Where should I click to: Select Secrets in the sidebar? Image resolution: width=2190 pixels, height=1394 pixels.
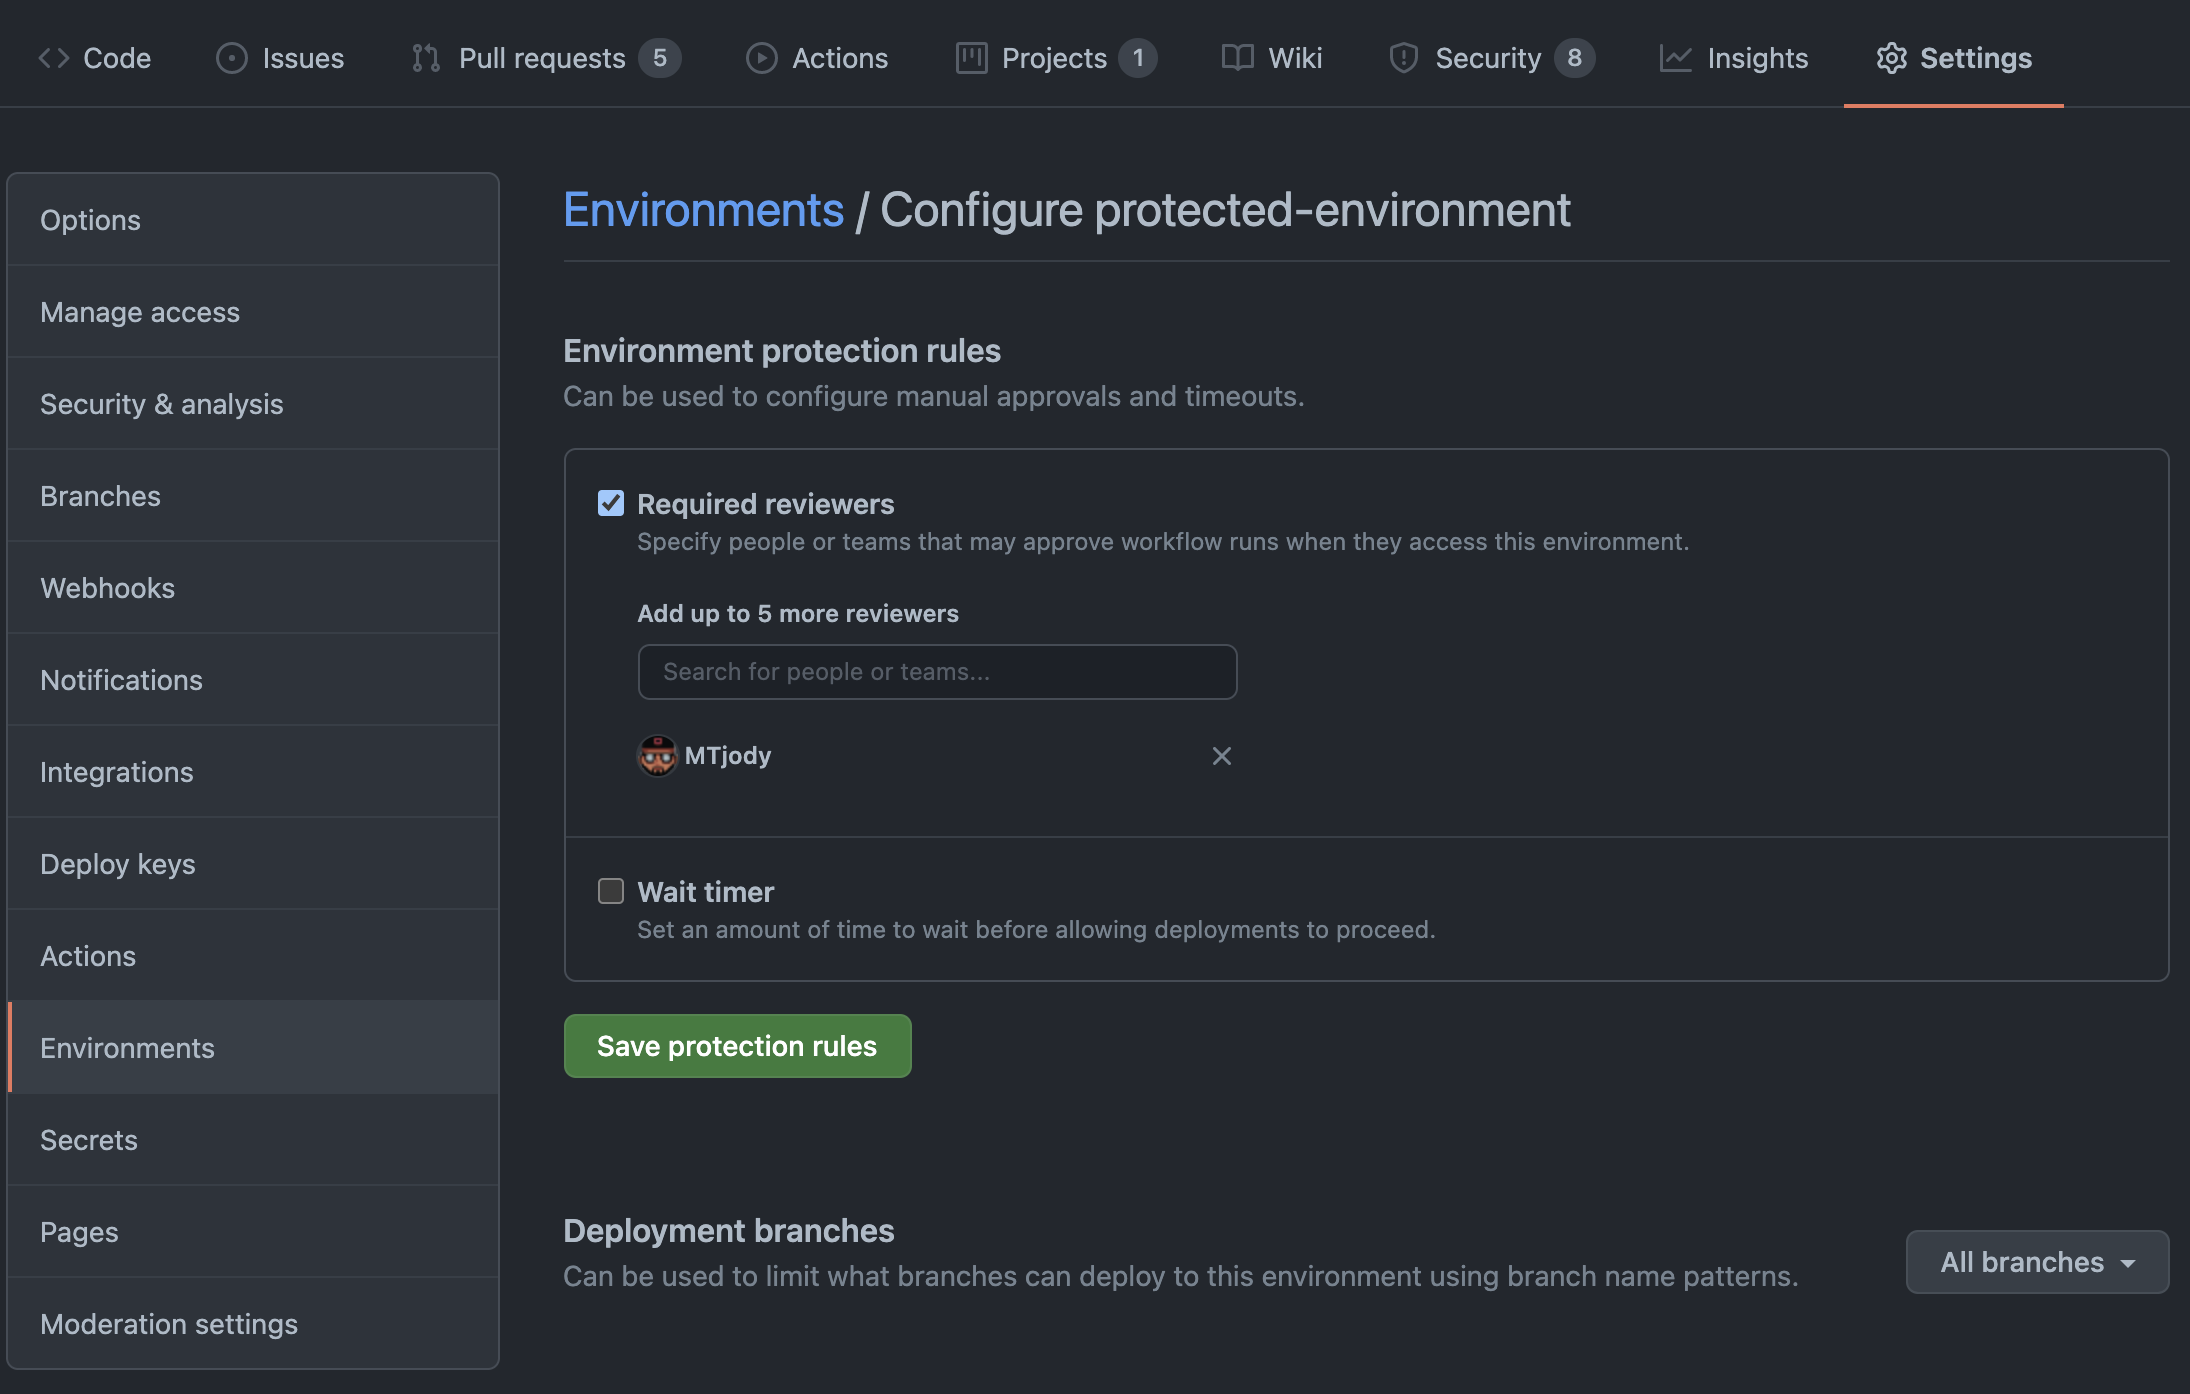89,1140
